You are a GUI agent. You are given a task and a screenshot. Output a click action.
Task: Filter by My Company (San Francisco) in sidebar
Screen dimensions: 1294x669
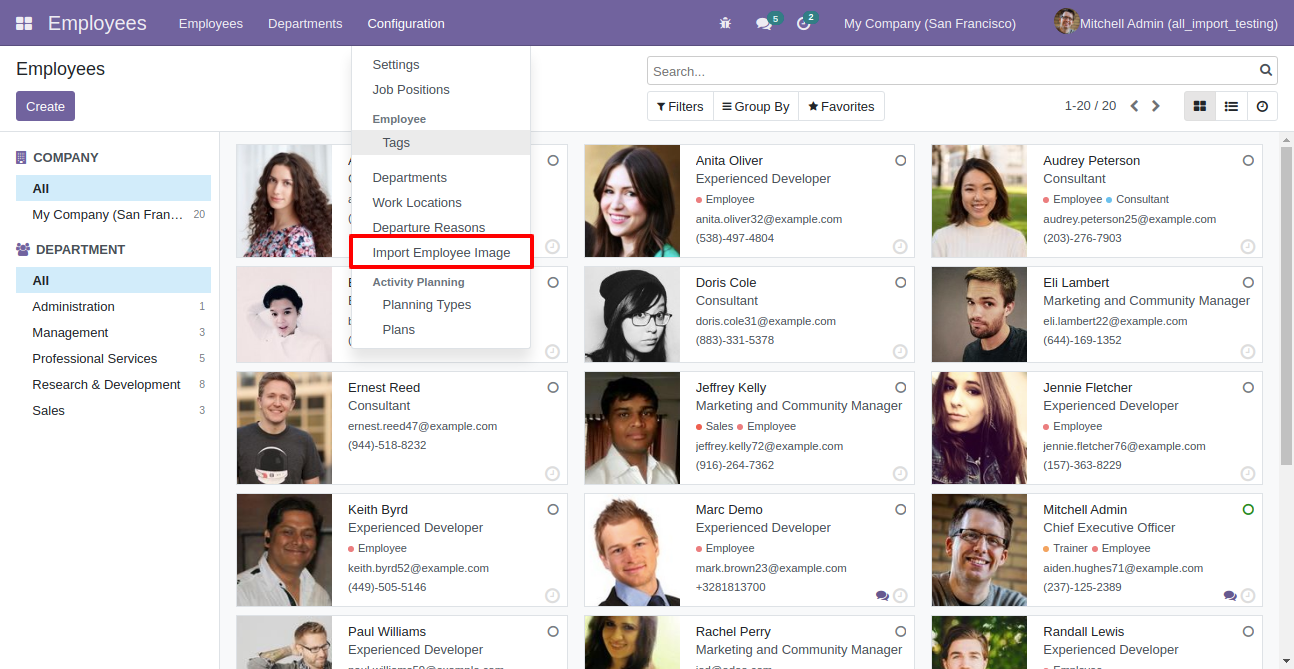coord(113,214)
